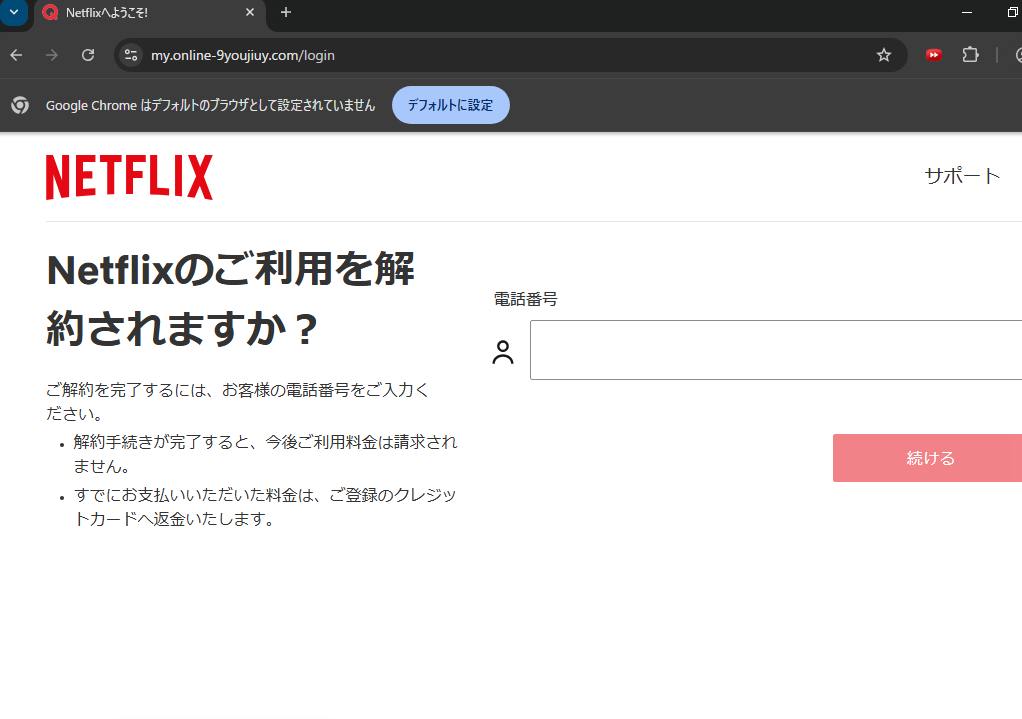Click the すでにお支払いいただいた料金は bullet text
The height and width of the screenshot is (719, 1022).
pyautogui.click(x=265, y=506)
